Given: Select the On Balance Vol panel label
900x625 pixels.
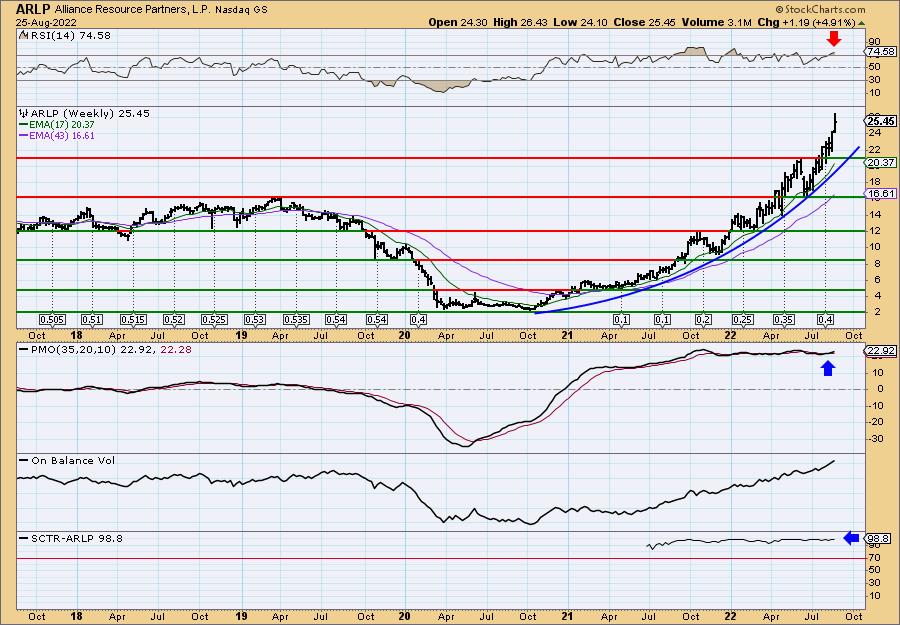Looking at the screenshot, I should 71,461.
